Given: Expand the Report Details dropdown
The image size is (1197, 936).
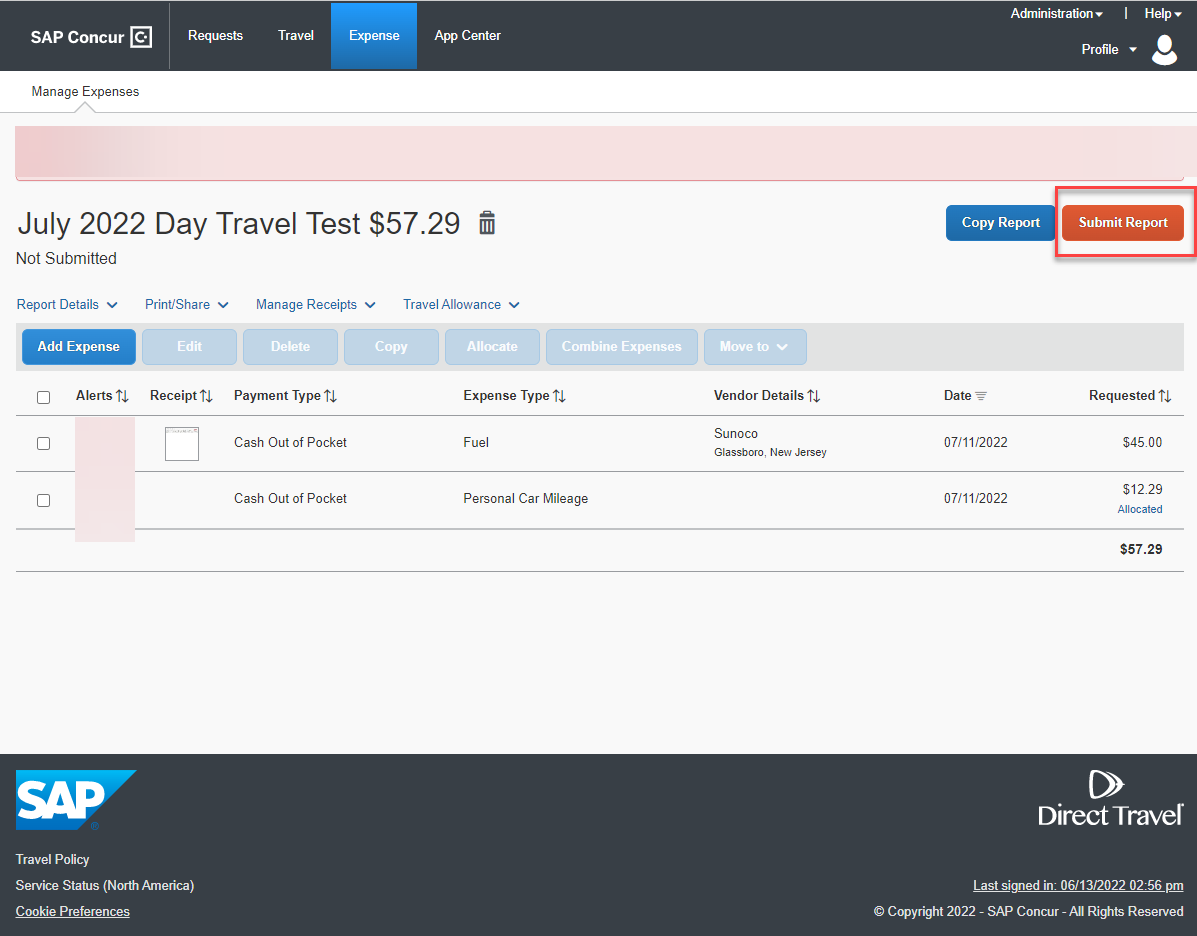Looking at the screenshot, I should point(67,305).
